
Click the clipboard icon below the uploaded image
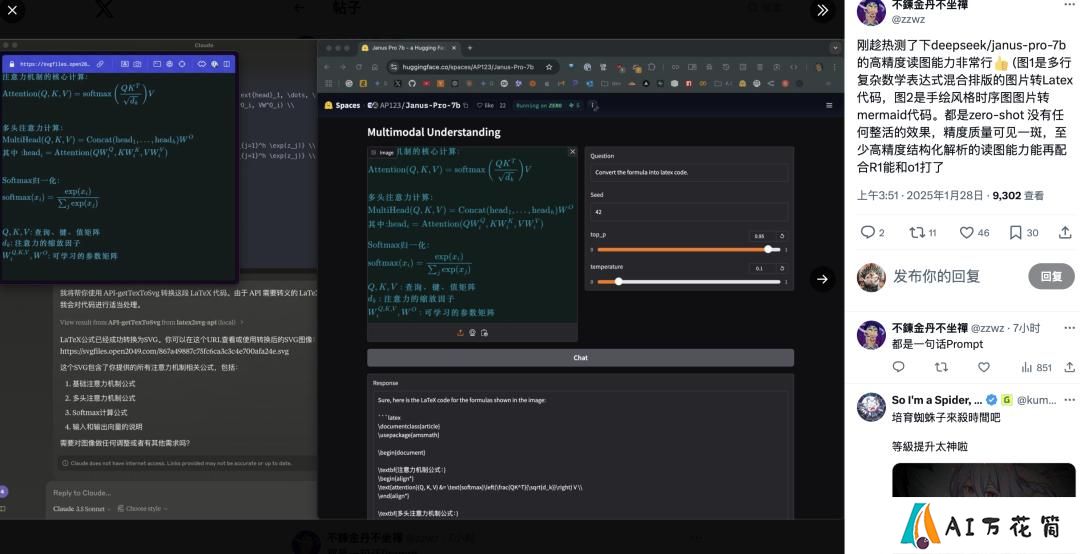484,333
